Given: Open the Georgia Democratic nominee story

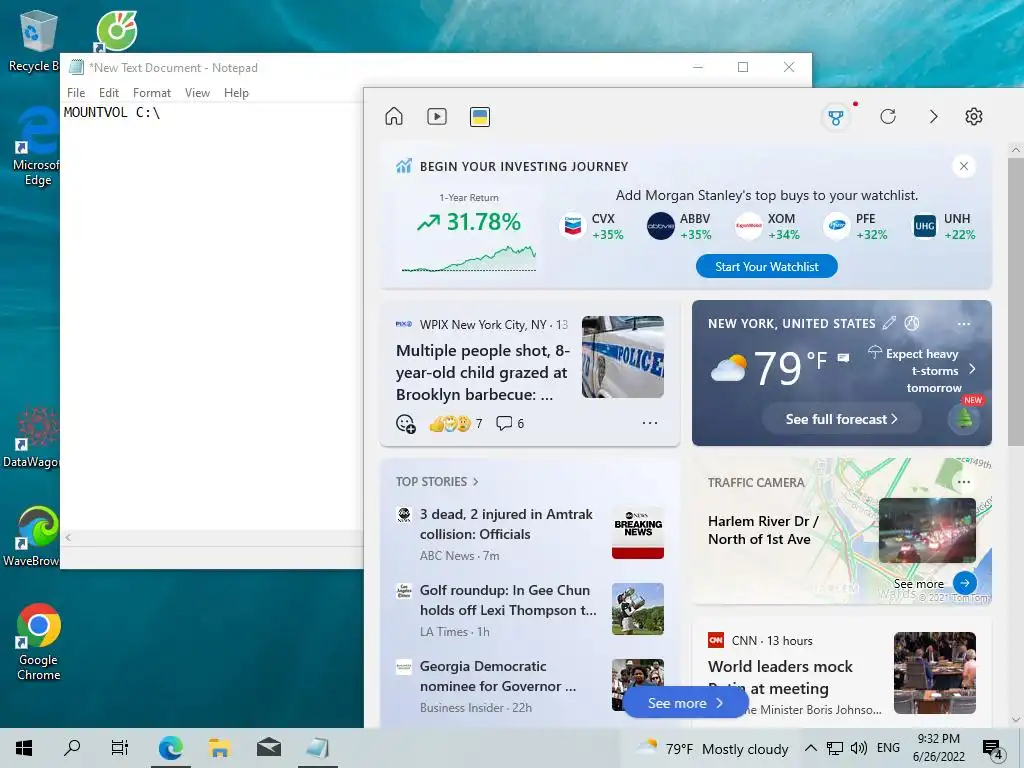Looking at the screenshot, I should click(498, 676).
